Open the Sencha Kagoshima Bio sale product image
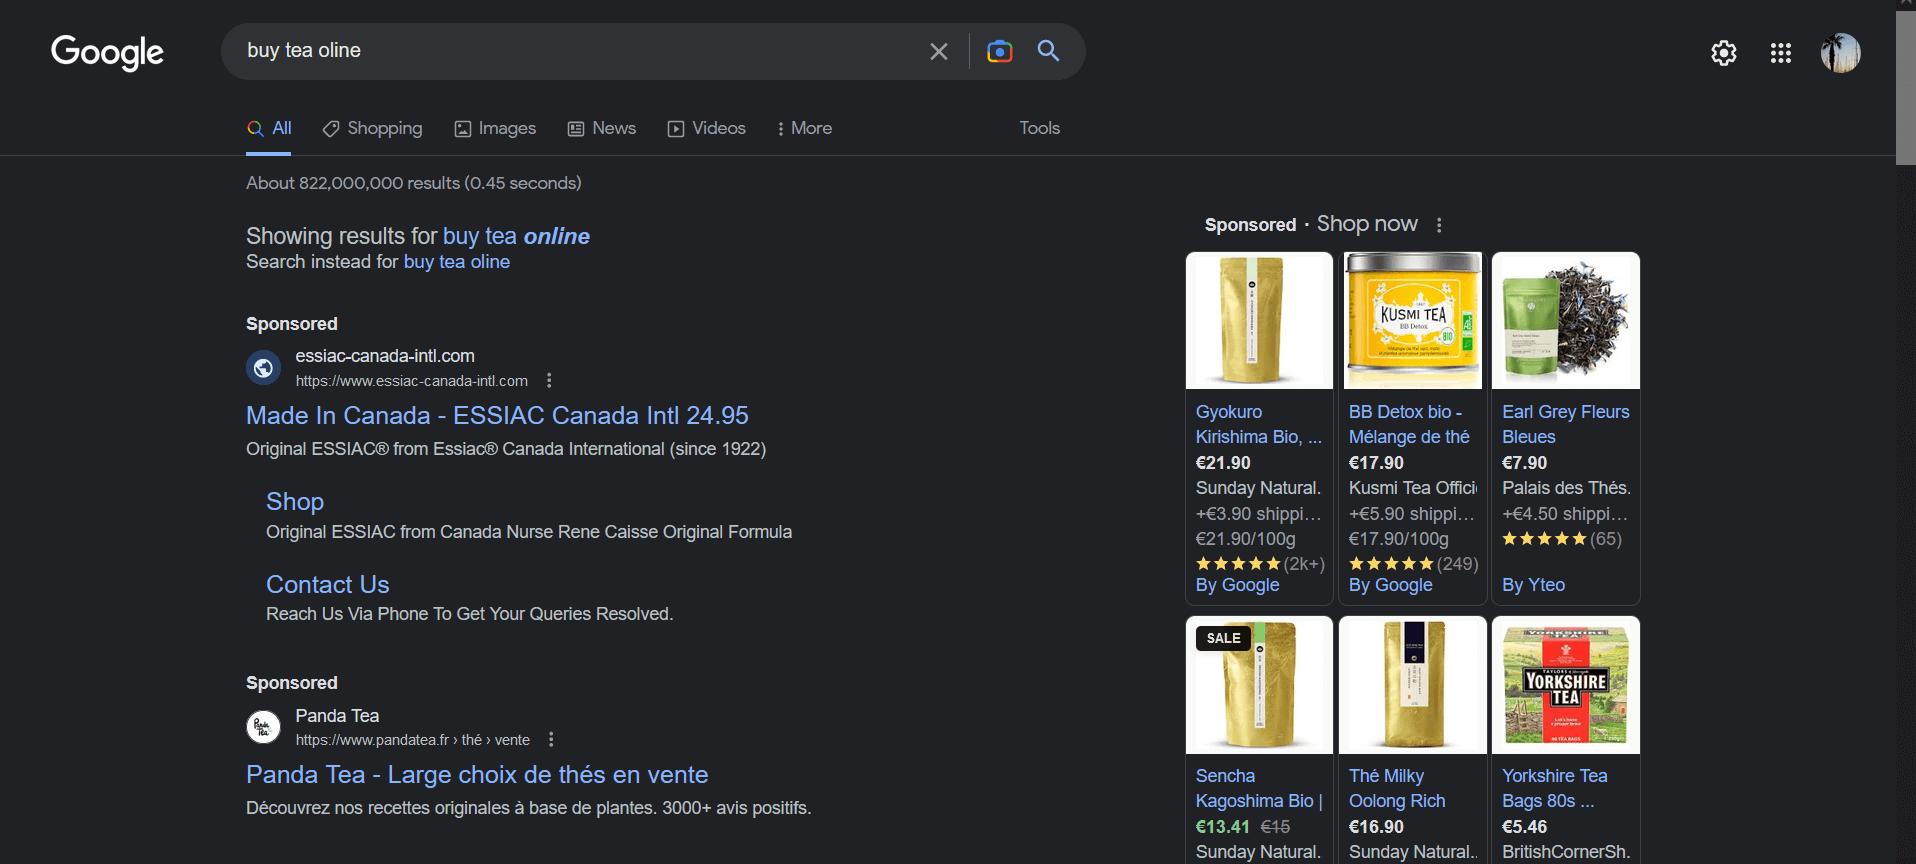 [1259, 685]
